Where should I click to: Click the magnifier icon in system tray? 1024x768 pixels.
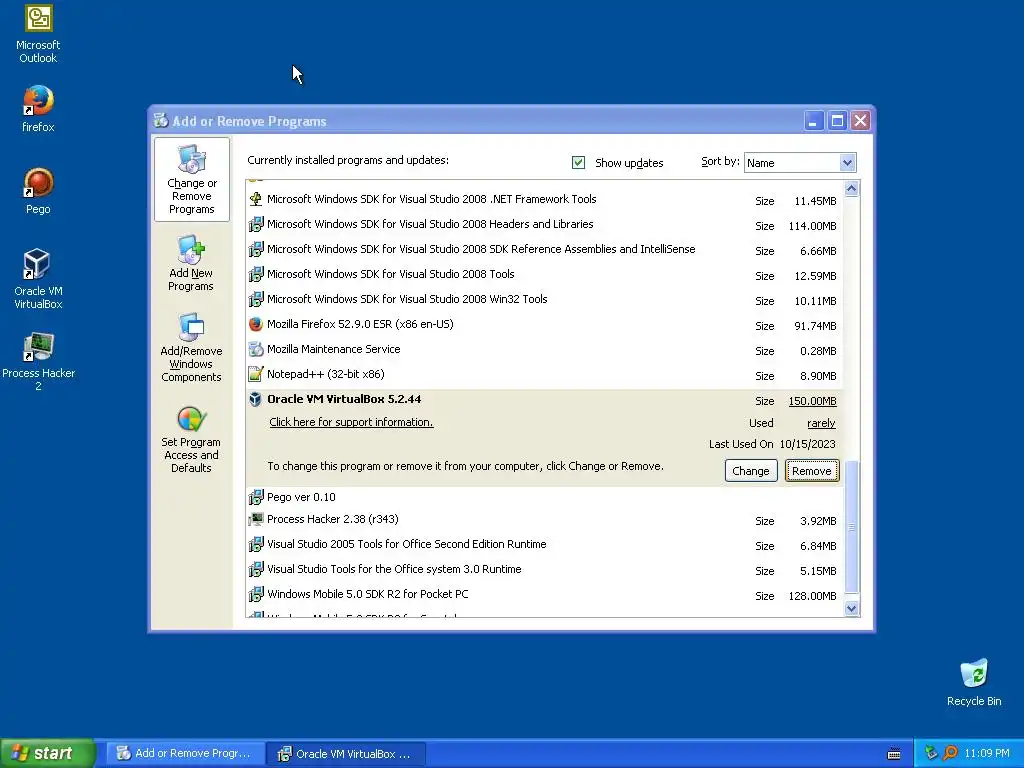(x=950, y=753)
